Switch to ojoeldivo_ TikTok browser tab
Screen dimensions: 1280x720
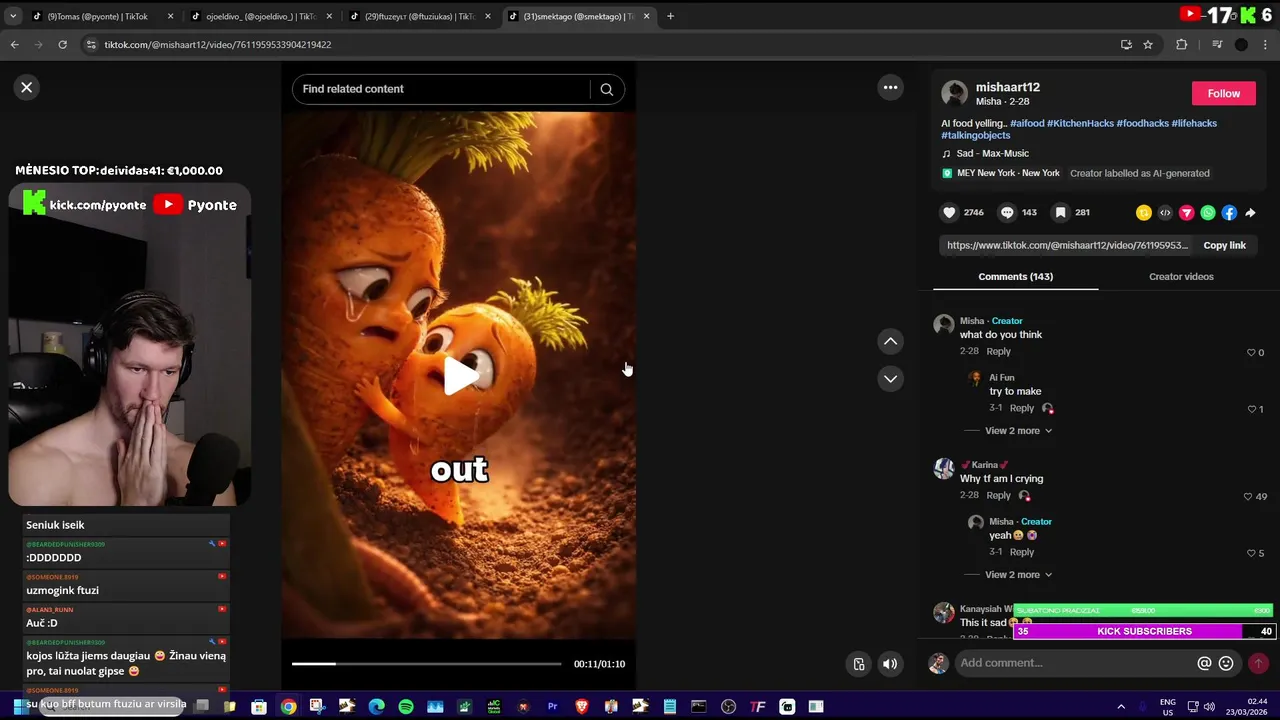(x=260, y=16)
